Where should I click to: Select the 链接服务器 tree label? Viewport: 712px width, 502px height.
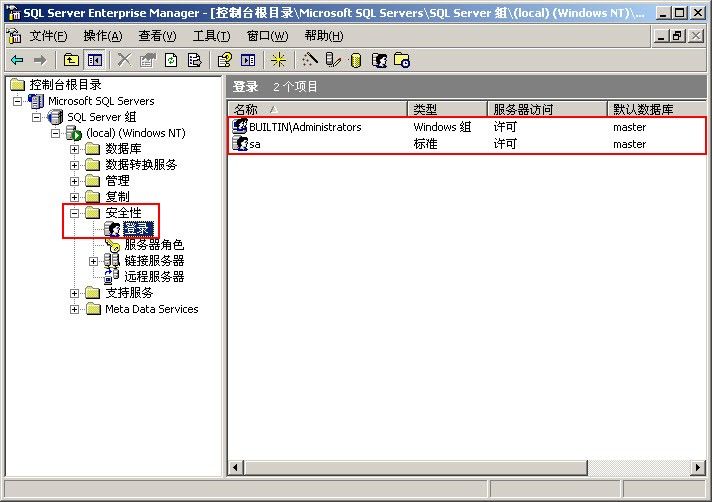pos(154,261)
